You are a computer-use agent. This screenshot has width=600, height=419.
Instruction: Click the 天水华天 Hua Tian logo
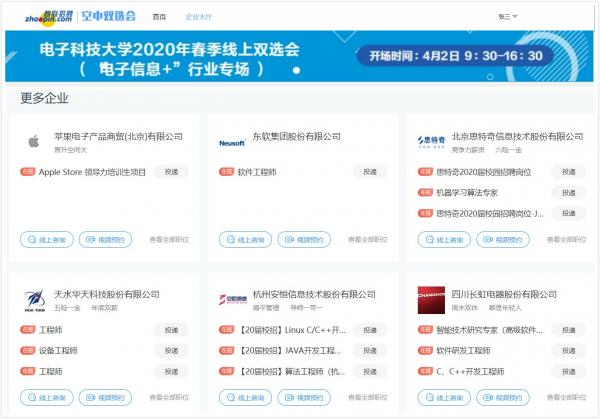pyautogui.click(x=34, y=300)
